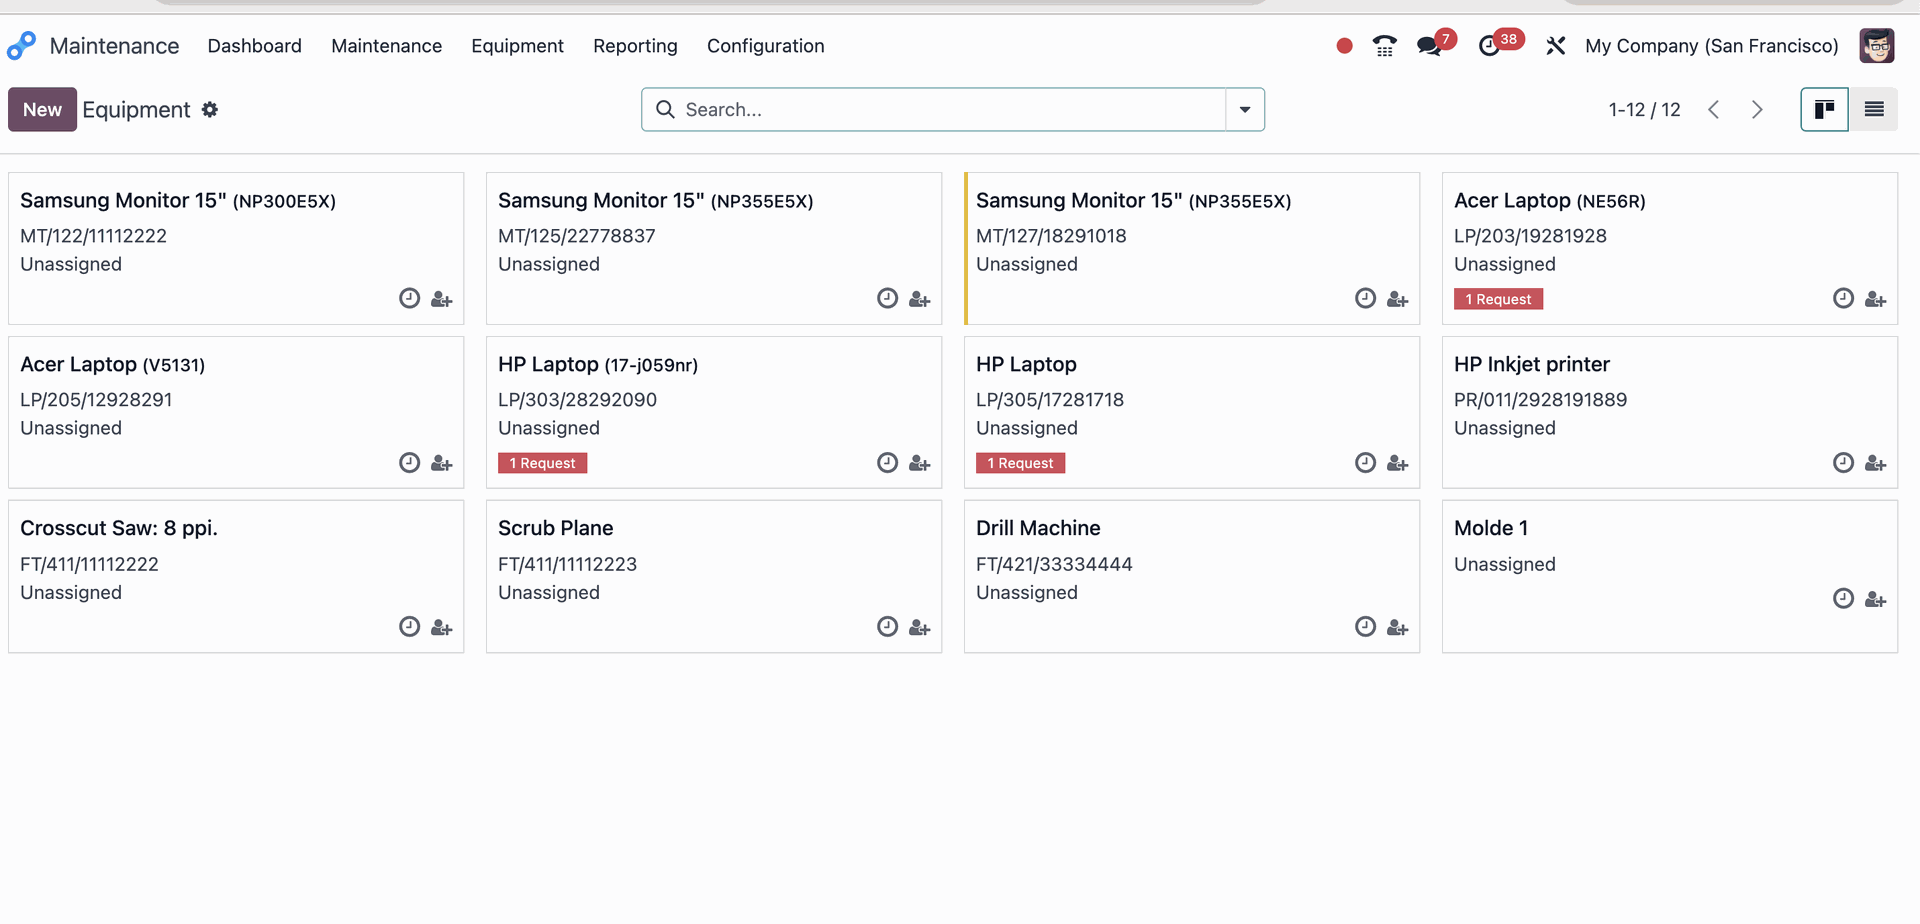Image resolution: width=1920 pixels, height=924 pixels.
Task: Open the Reporting menu
Action: coord(635,46)
